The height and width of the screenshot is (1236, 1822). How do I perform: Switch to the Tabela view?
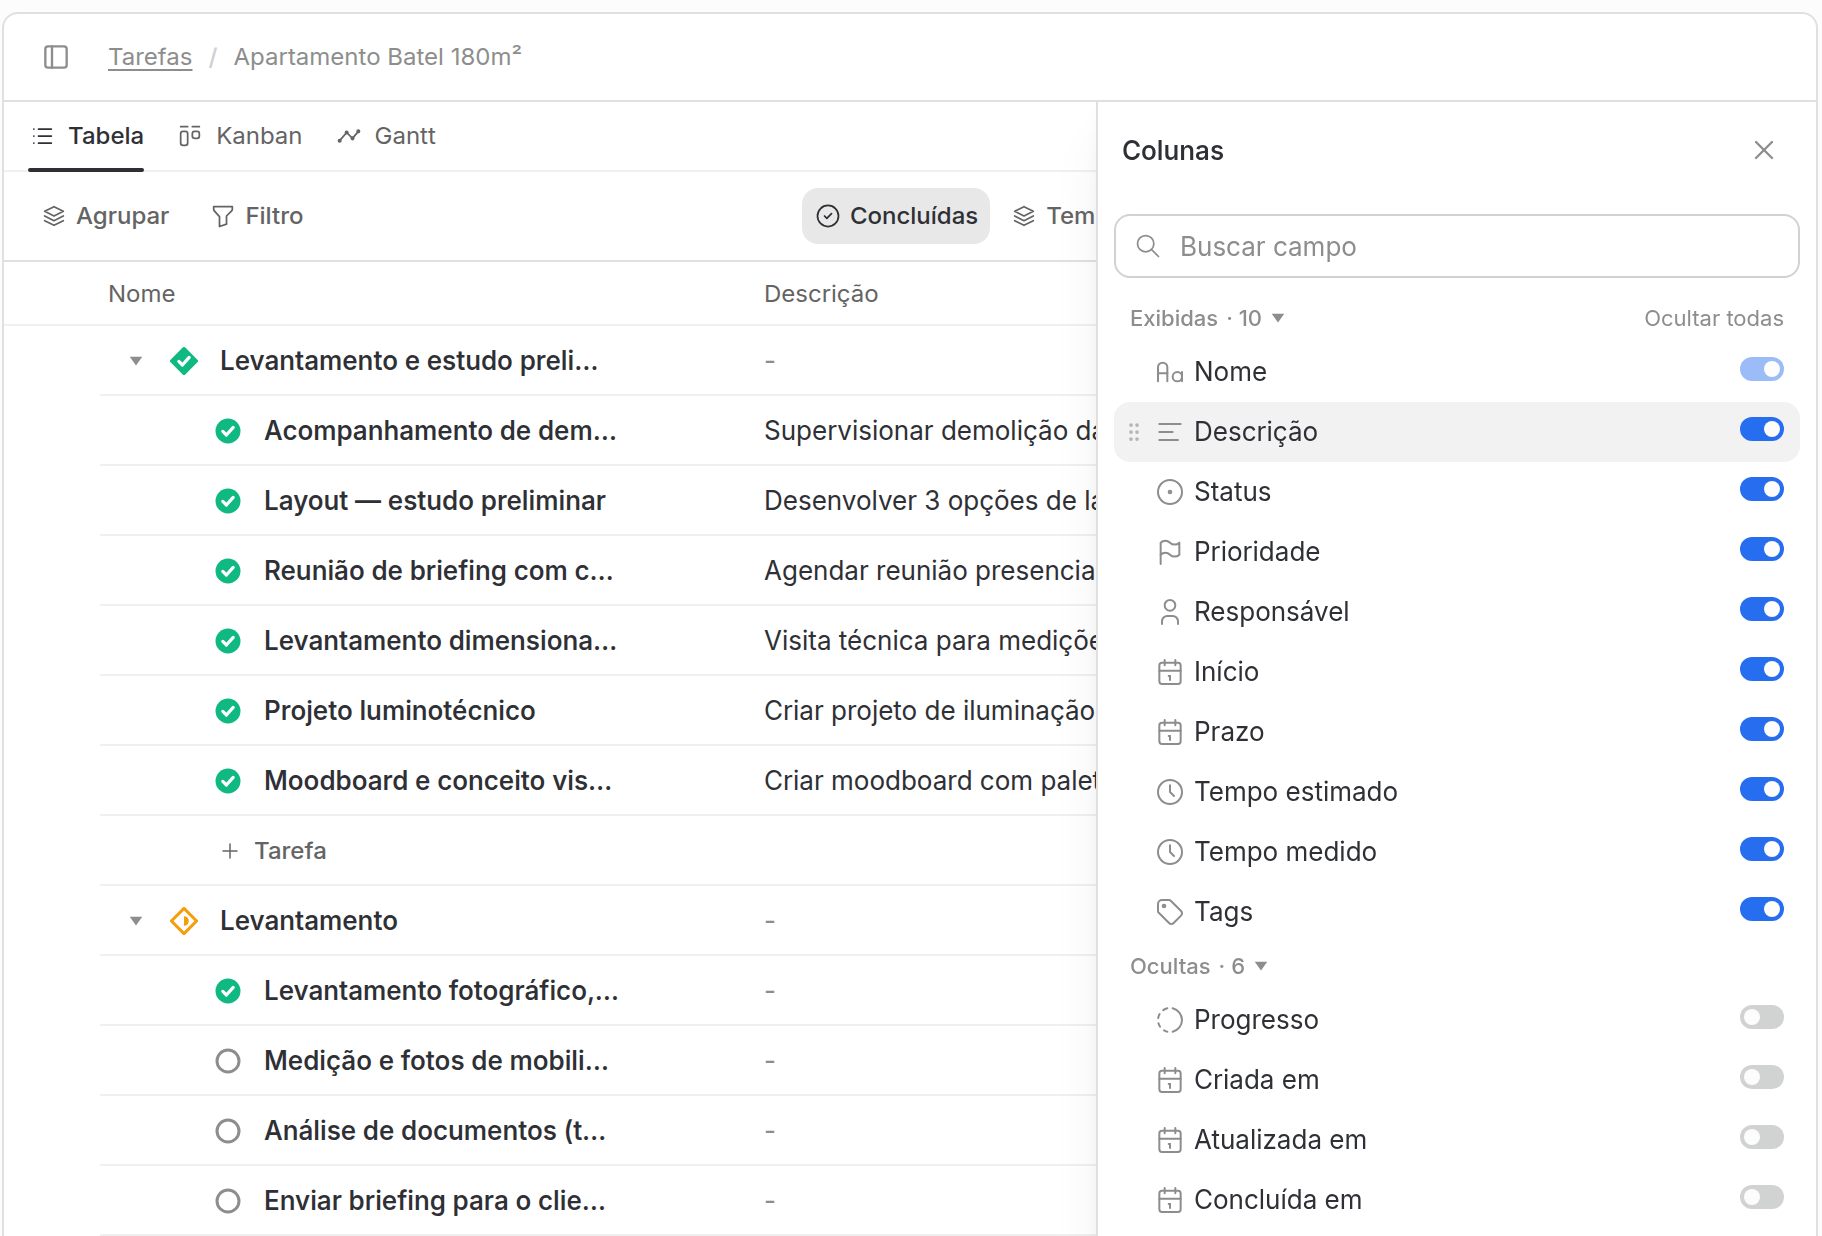(x=87, y=136)
